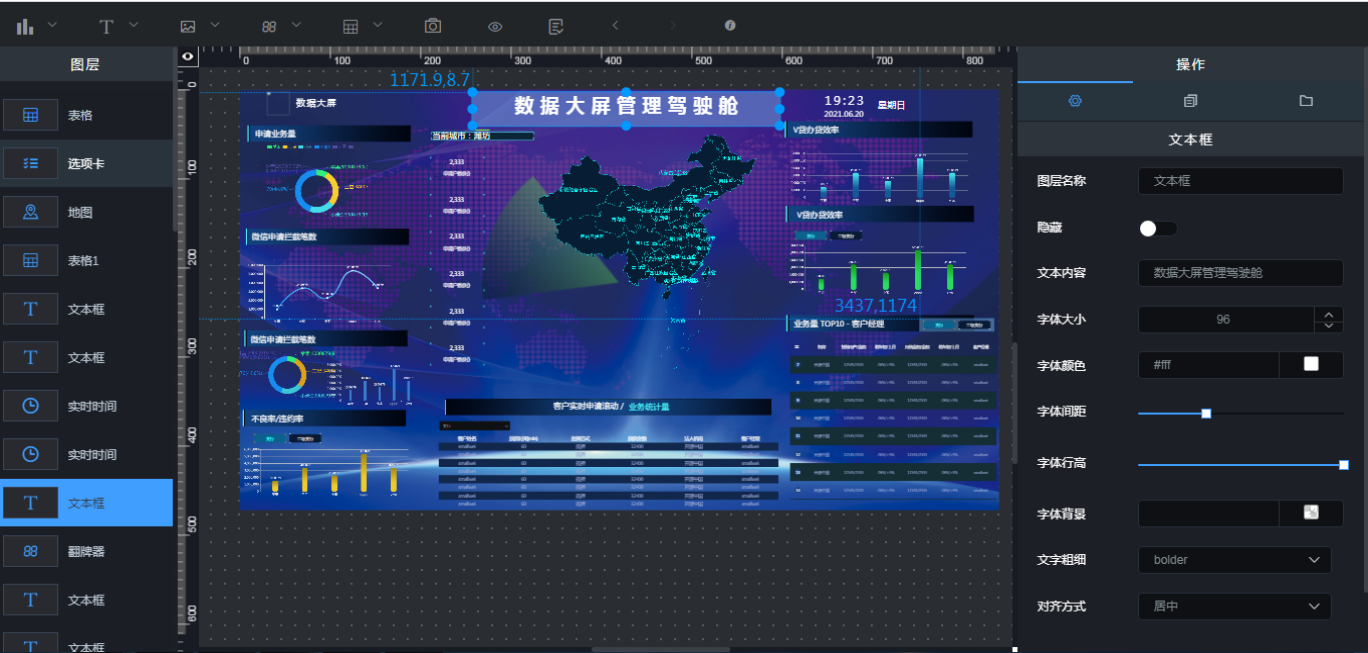1368x653 pixels.
Task: Click the info icon in top toolbar
Action: pos(730,26)
